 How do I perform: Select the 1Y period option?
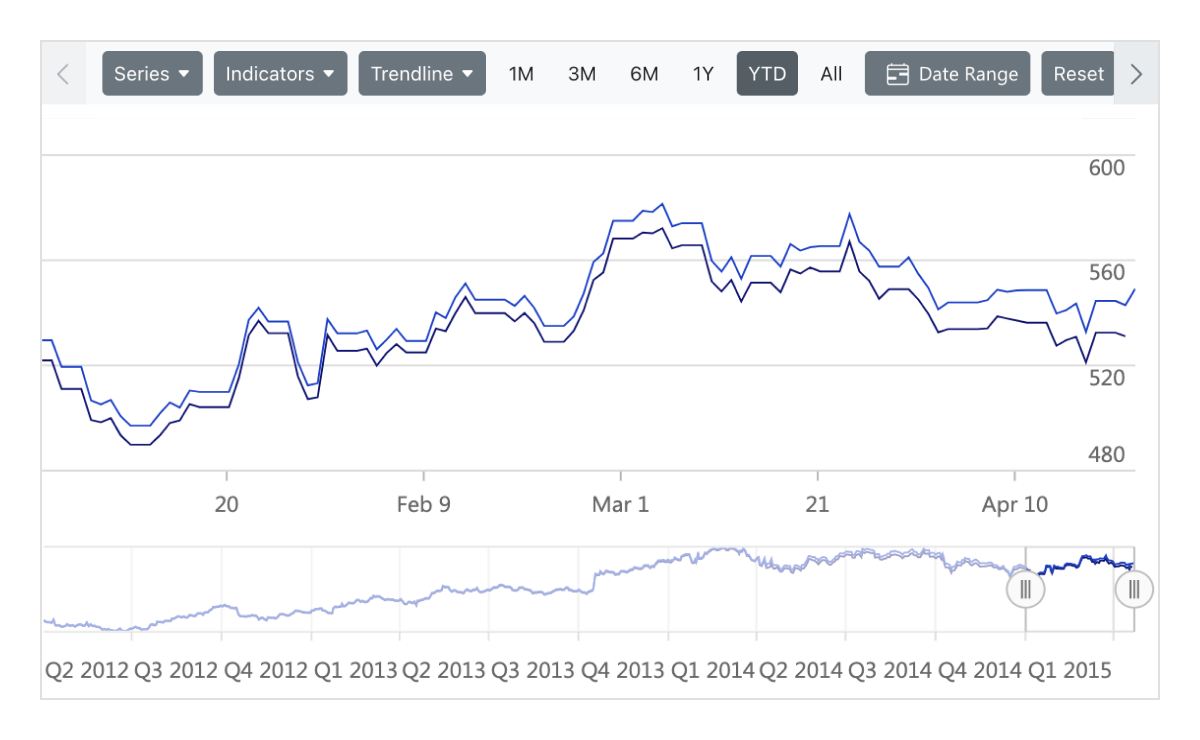point(703,74)
